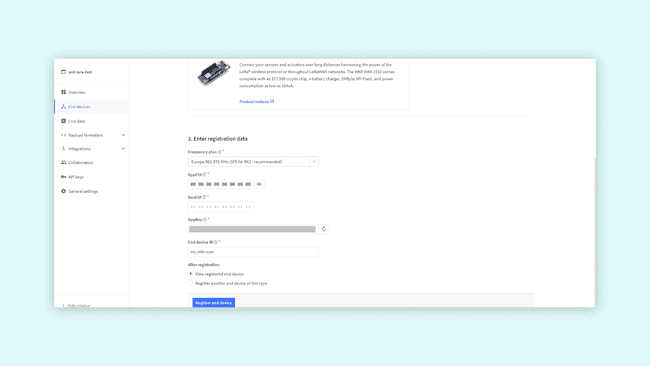The width and height of the screenshot is (650, 366).
Task: Collapse sidebar via Hide sidebar
Action: tap(76, 305)
